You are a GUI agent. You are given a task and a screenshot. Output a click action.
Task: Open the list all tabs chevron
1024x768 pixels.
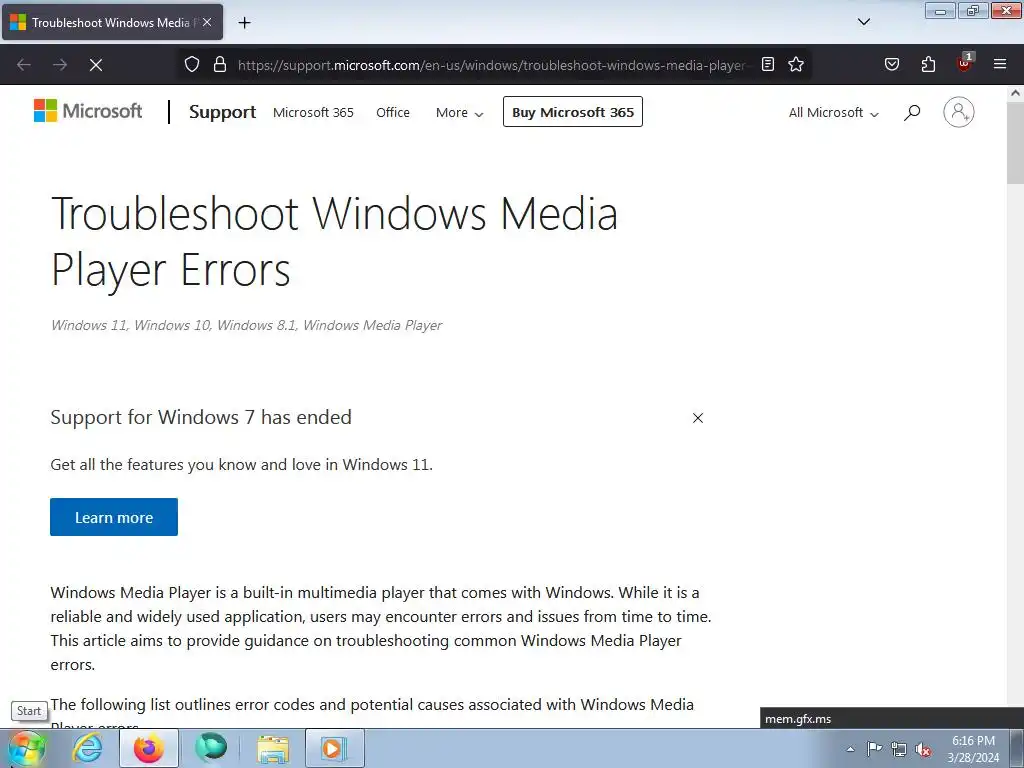coord(863,22)
